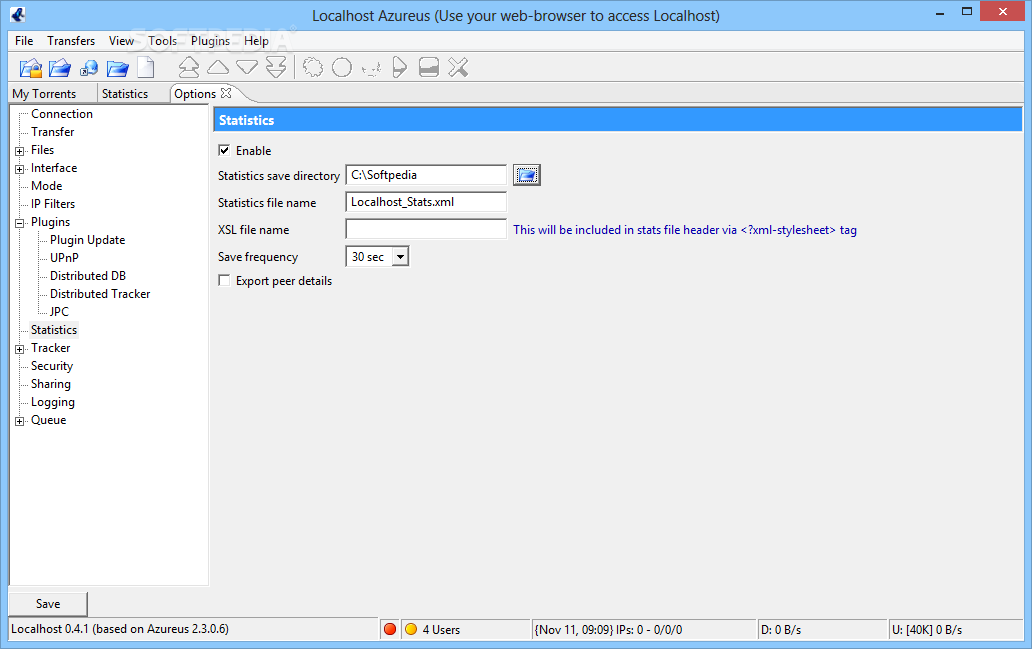
Task: Click the X remove toolbar icon
Action: pos(458,67)
